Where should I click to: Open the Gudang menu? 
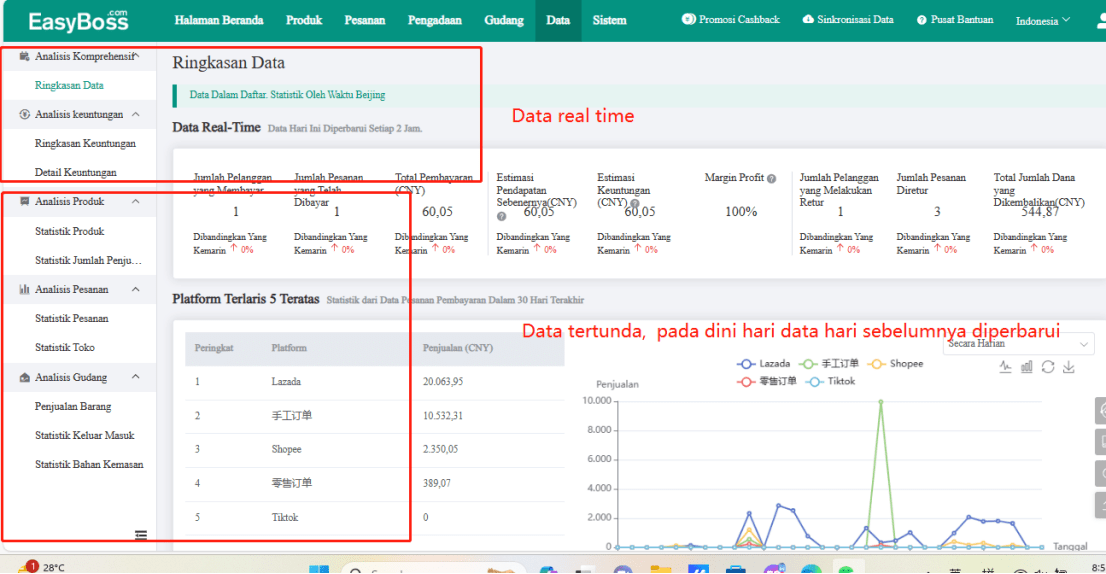click(504, 20)
